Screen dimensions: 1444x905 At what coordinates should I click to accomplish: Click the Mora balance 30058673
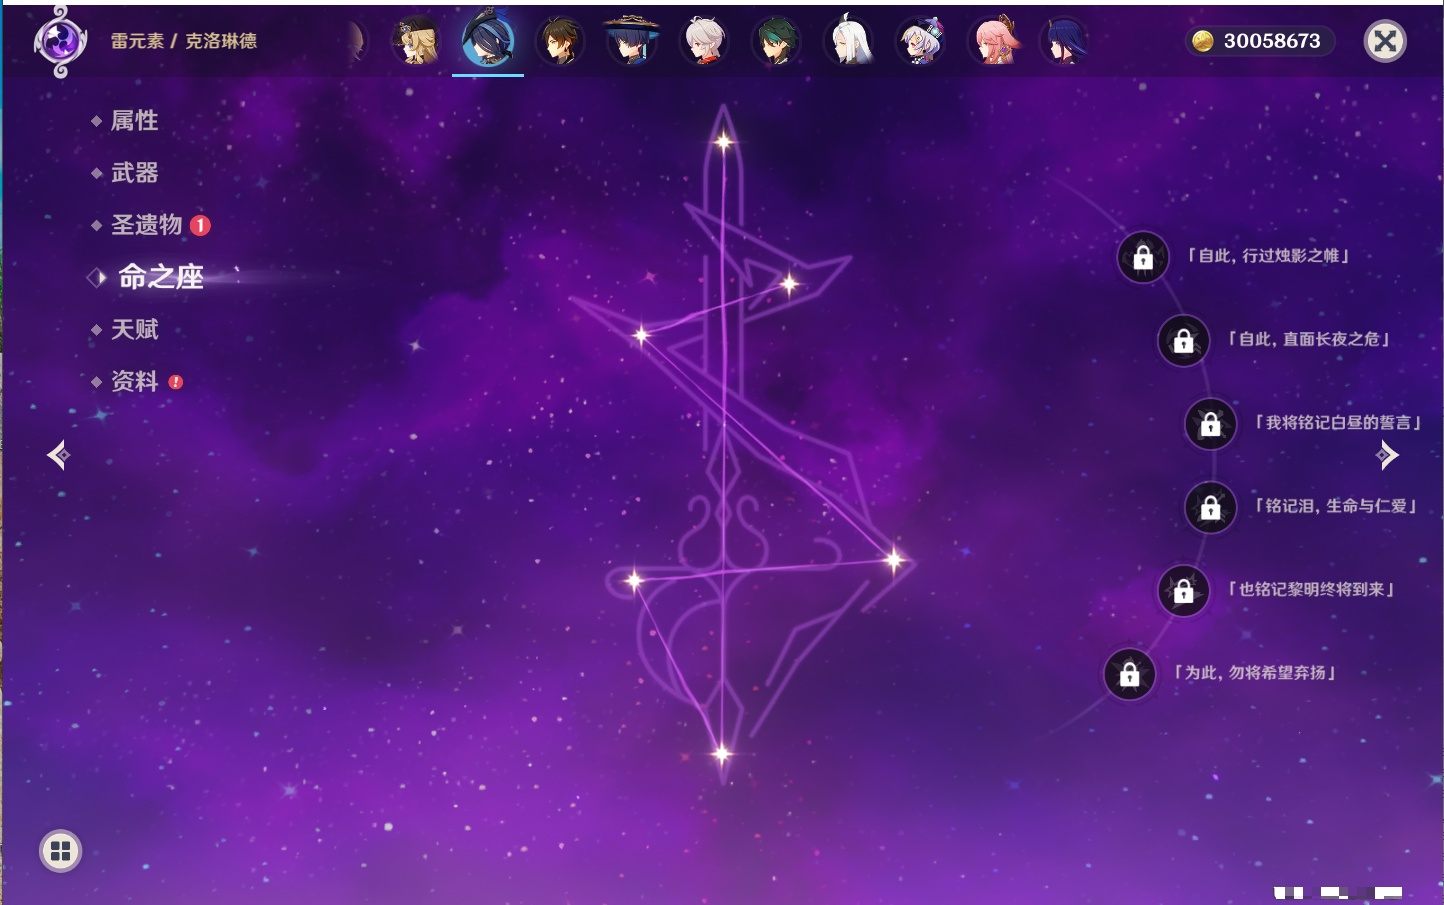(1272, 41)
